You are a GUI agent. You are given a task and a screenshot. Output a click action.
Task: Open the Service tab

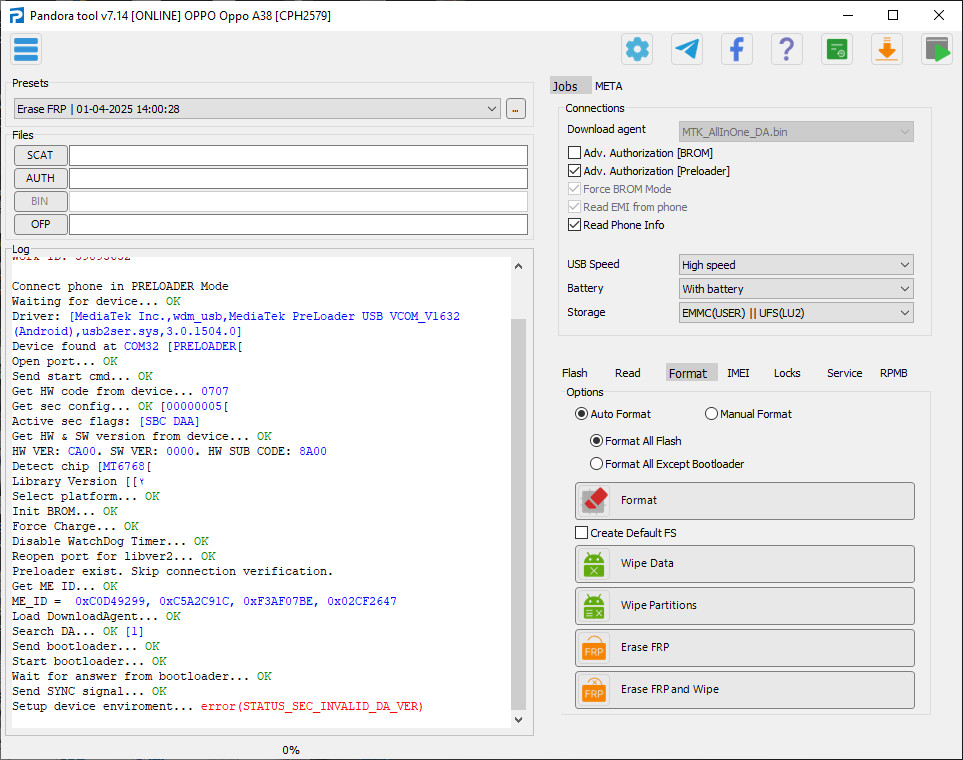pos(844,373)
